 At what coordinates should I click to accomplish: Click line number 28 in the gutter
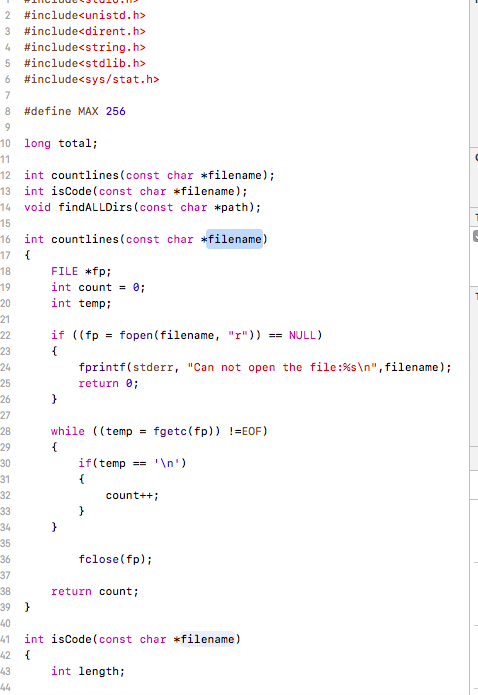5,432
